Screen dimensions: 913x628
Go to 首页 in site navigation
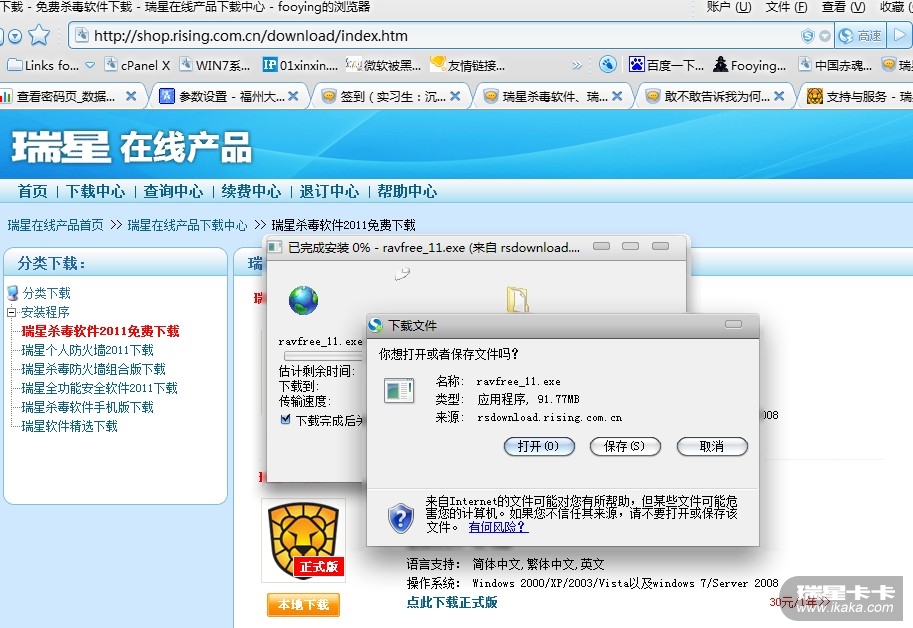tap(33, 191)
